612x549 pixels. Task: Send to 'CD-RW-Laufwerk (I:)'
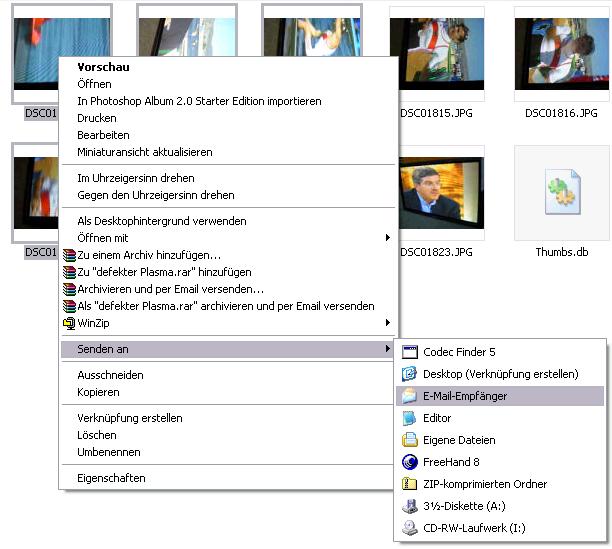[x=500, y=528]
